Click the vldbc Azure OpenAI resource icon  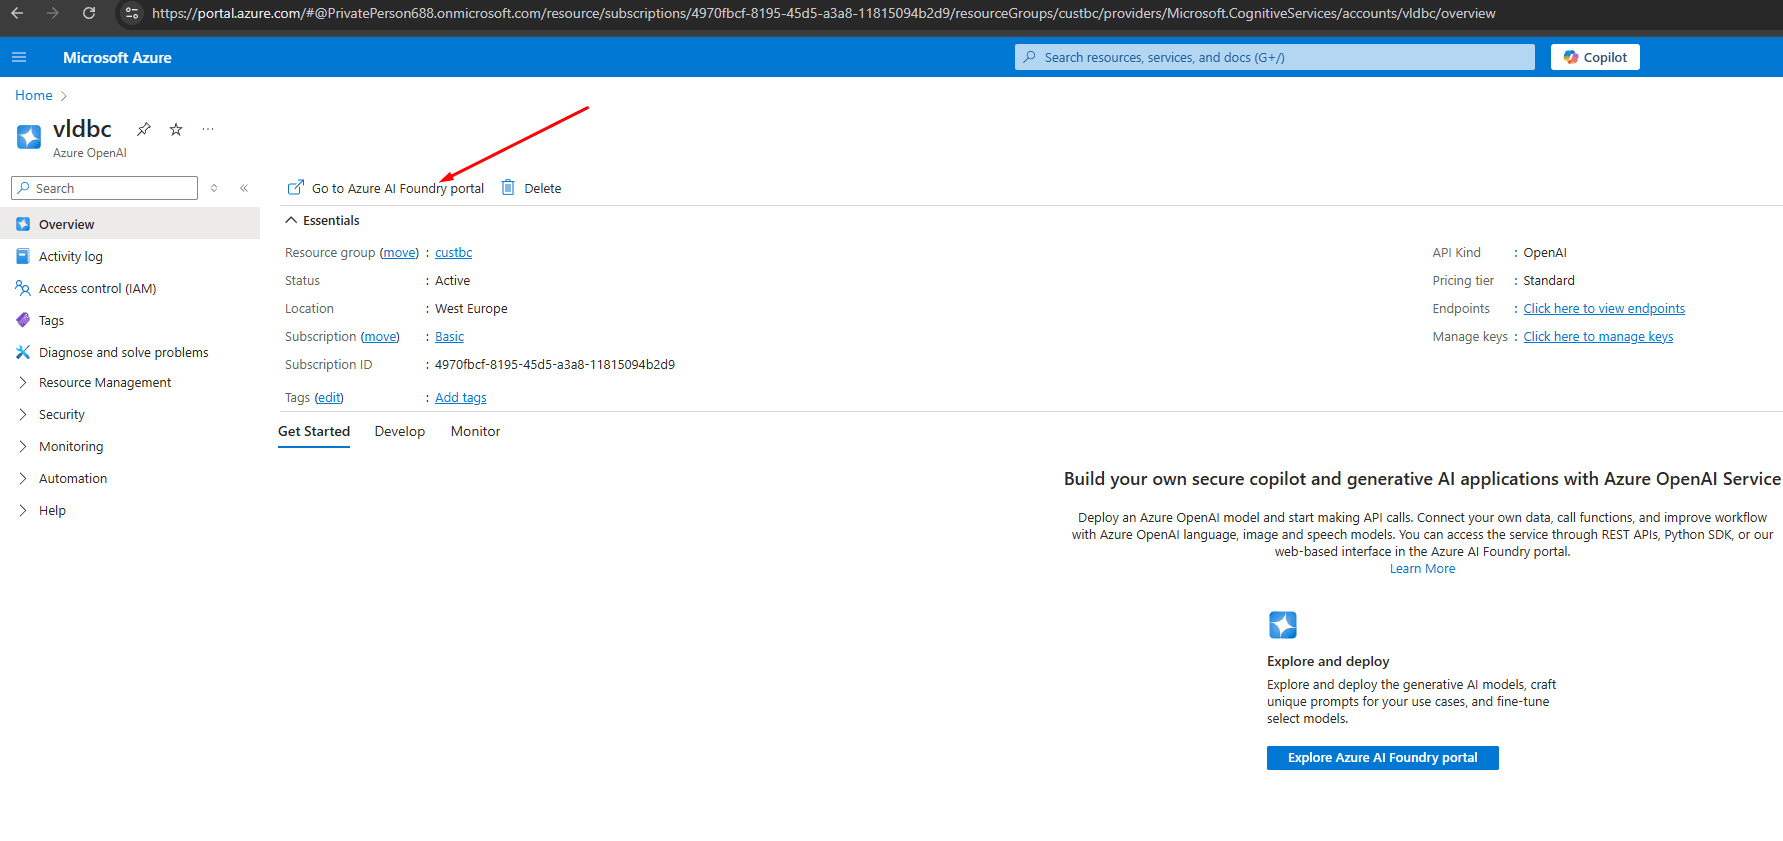coord(29,136)
